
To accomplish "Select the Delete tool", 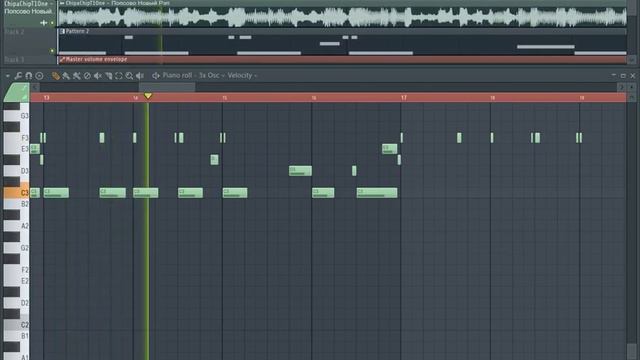I will click(87, 76).
